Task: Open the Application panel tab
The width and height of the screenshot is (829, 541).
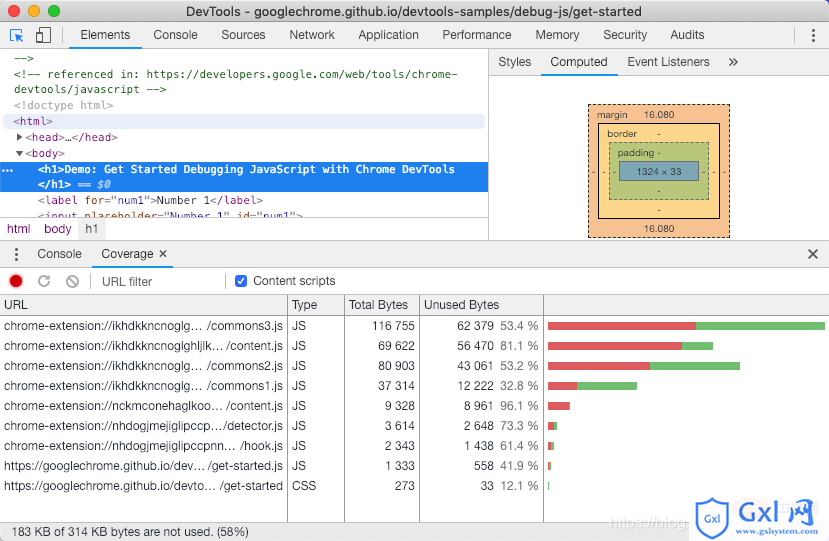Action: (x=389, y=35)
